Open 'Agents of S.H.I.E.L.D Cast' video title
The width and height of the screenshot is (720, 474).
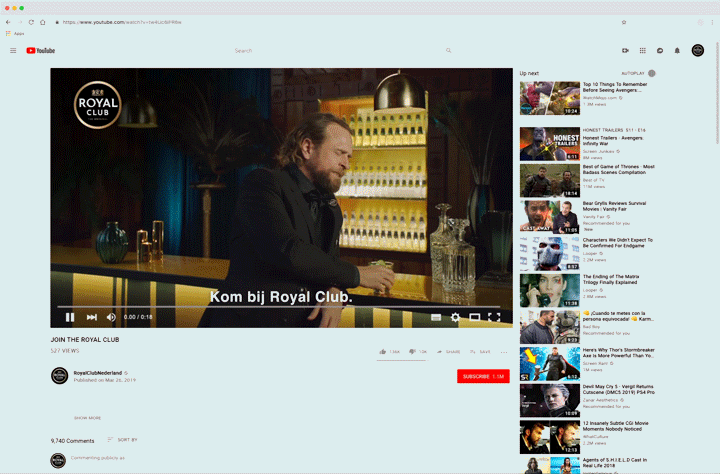pos(615,463)
